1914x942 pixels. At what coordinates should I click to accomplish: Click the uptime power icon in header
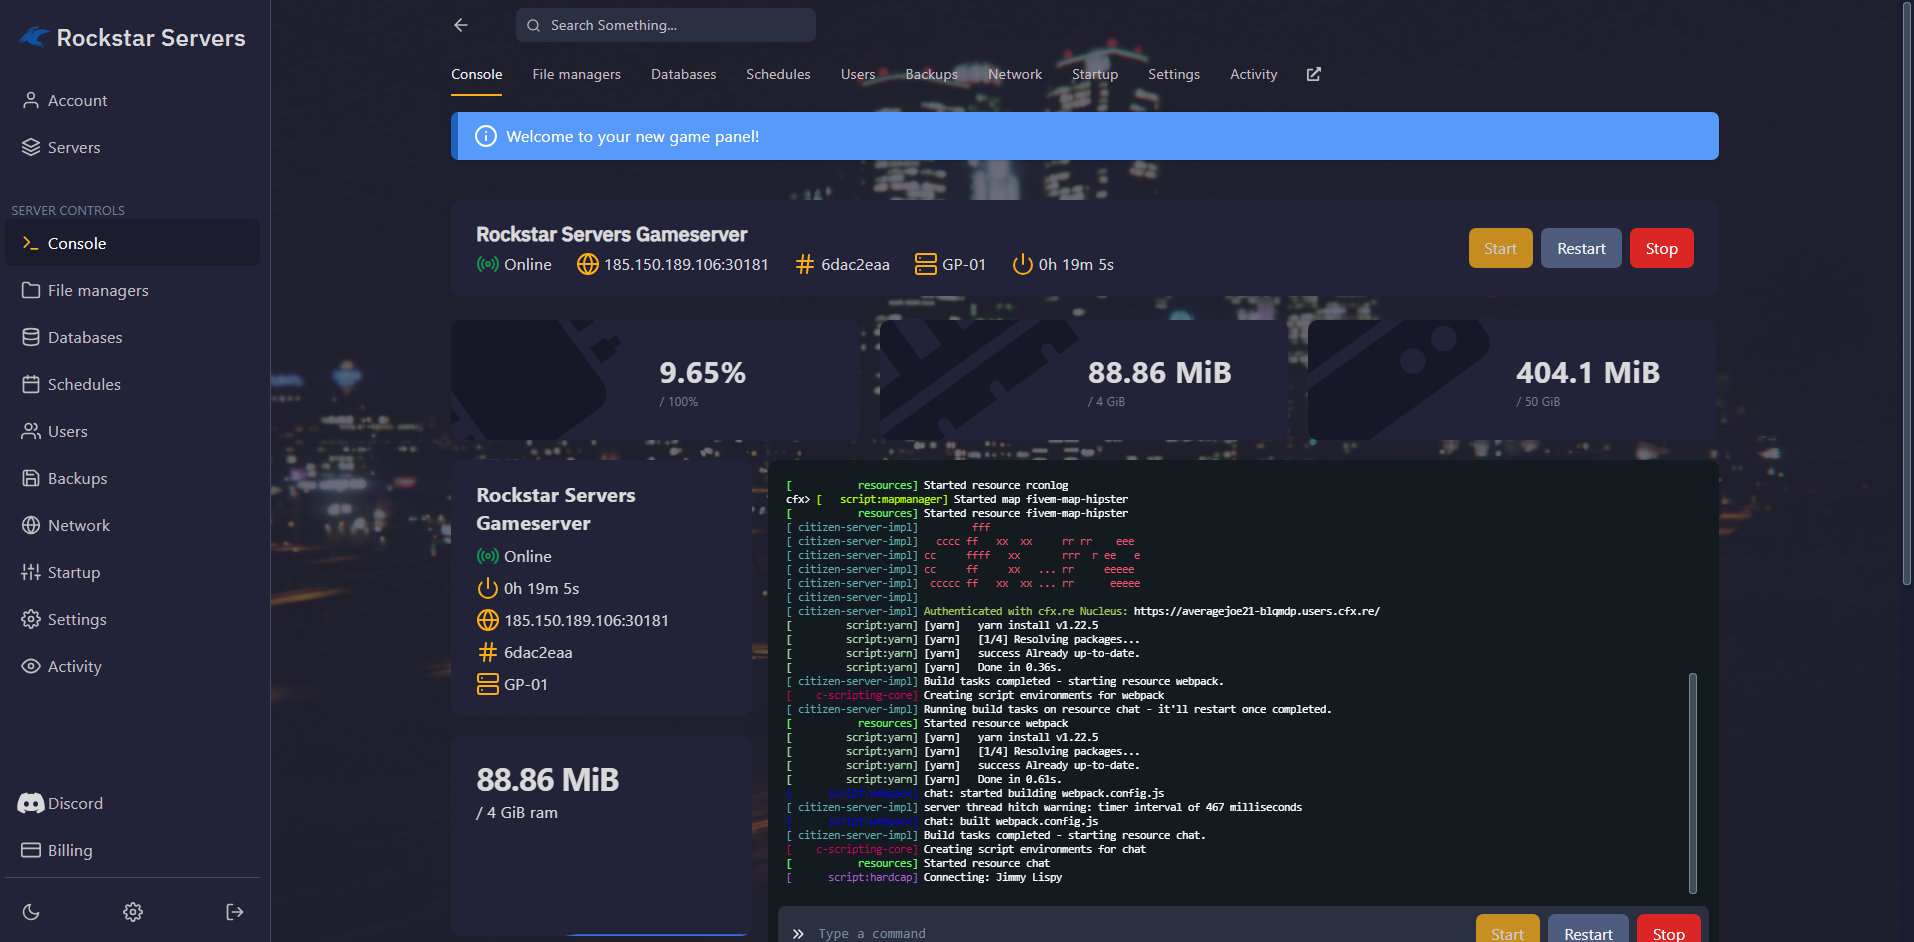[1023, 264]
